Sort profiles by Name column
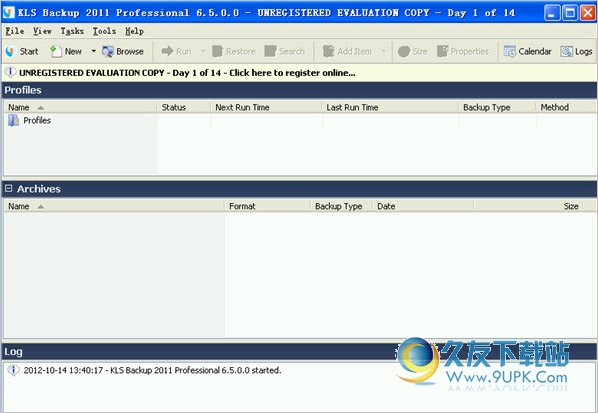Image resolution: width=598 pixels, height=413 pixels. point(80,108)
